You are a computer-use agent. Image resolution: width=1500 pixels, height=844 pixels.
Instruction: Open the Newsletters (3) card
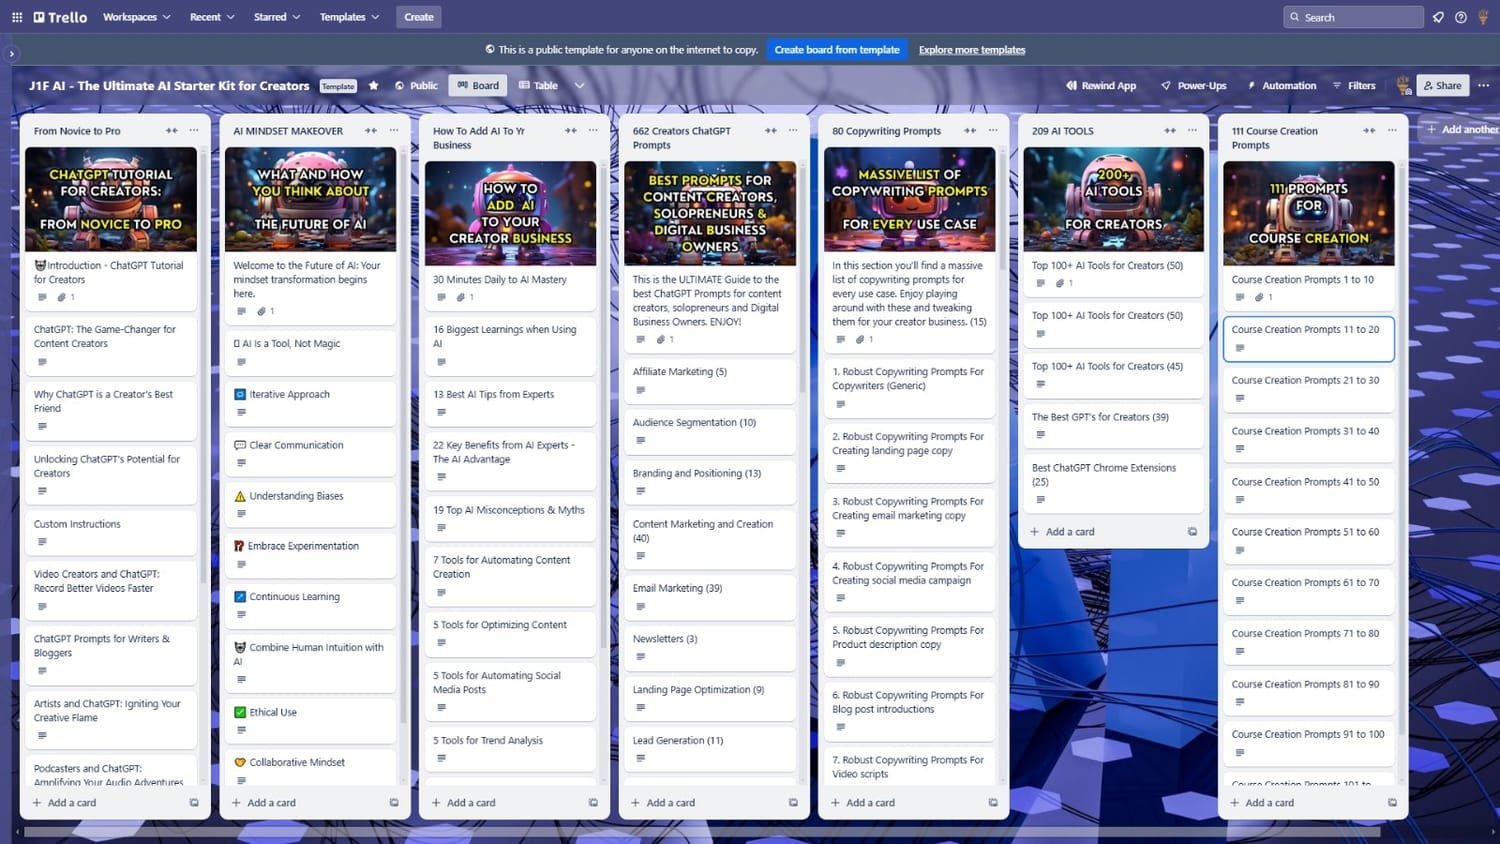tap(710, 647)
